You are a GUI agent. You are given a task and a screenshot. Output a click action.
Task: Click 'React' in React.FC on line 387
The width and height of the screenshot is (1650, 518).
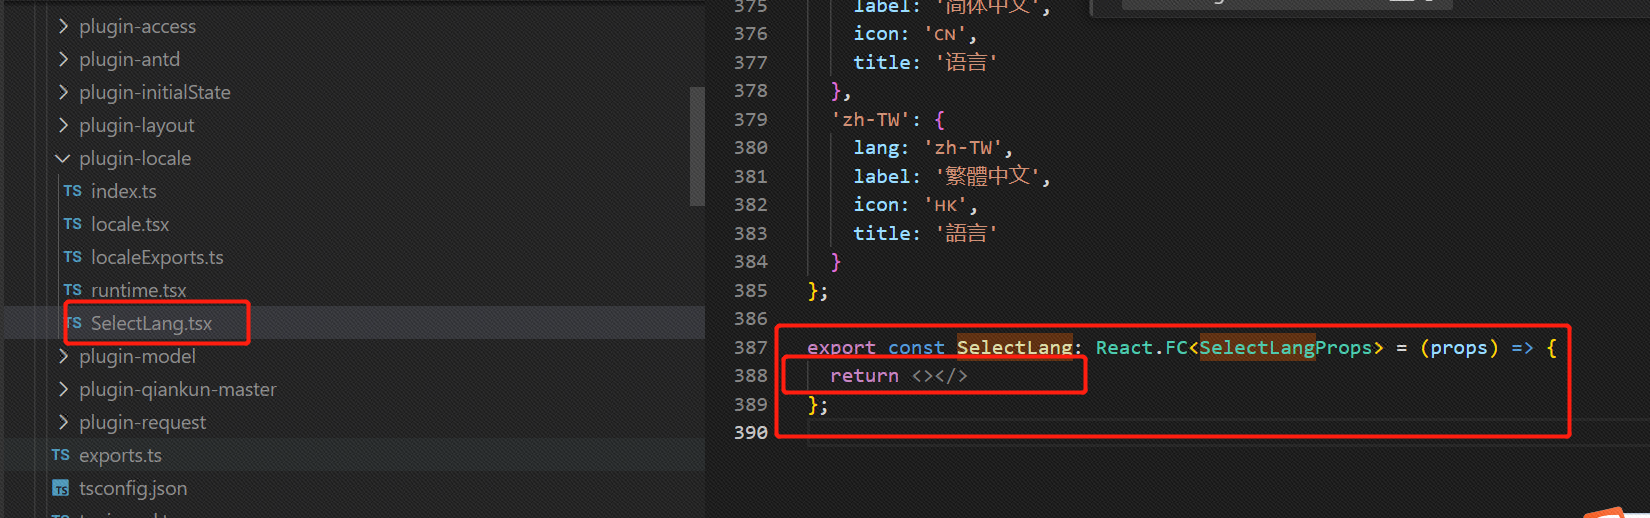click(1124, 347)
